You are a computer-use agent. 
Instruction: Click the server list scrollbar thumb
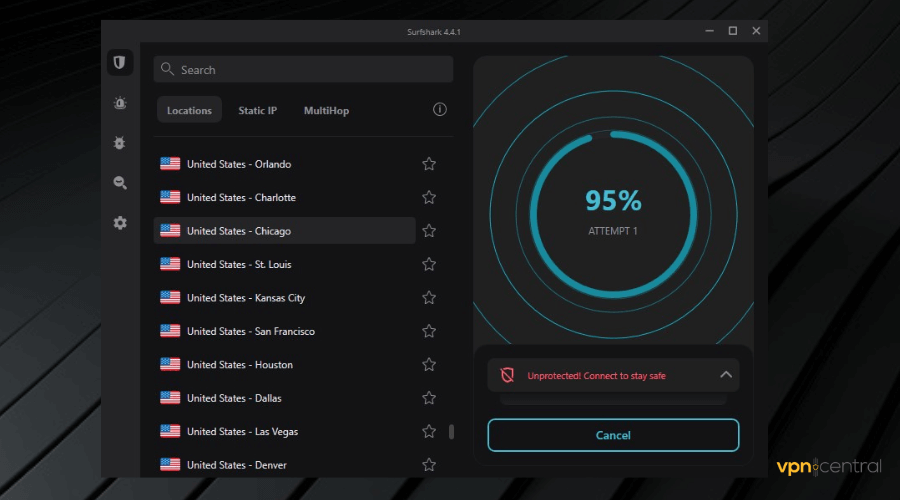(x=451, y=431)
